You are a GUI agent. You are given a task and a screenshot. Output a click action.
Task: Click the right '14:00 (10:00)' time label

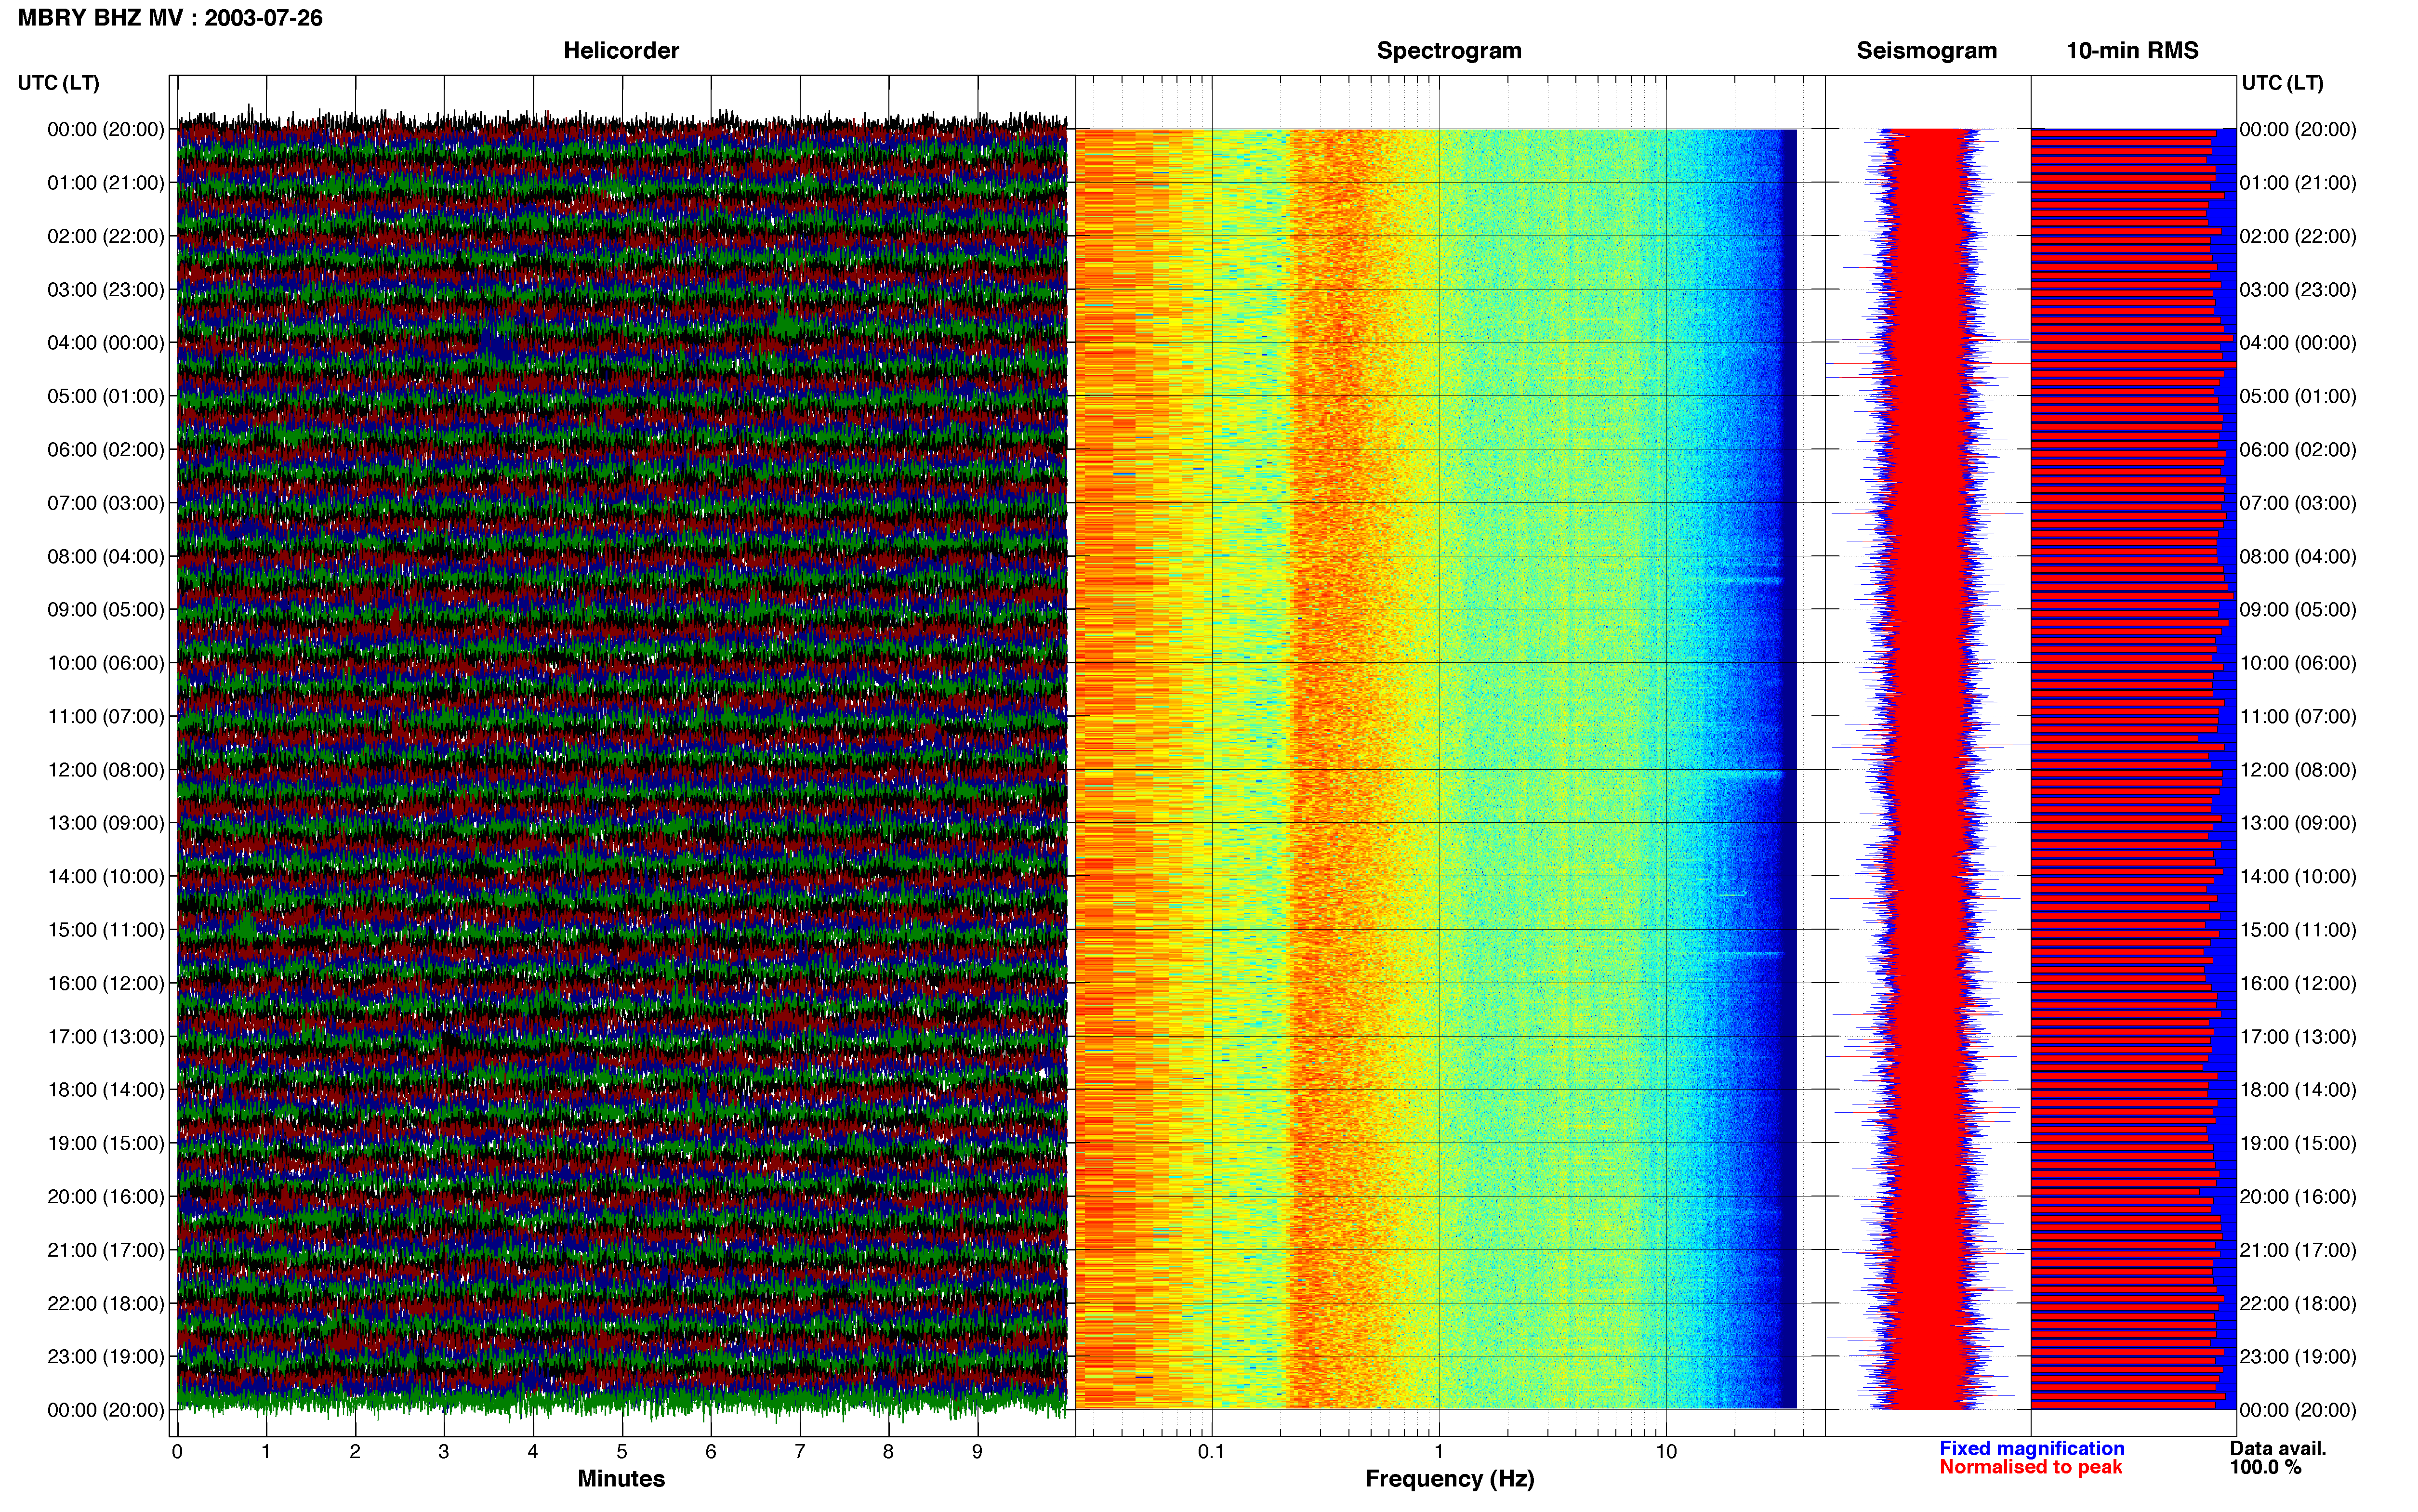coord(2298,877)
